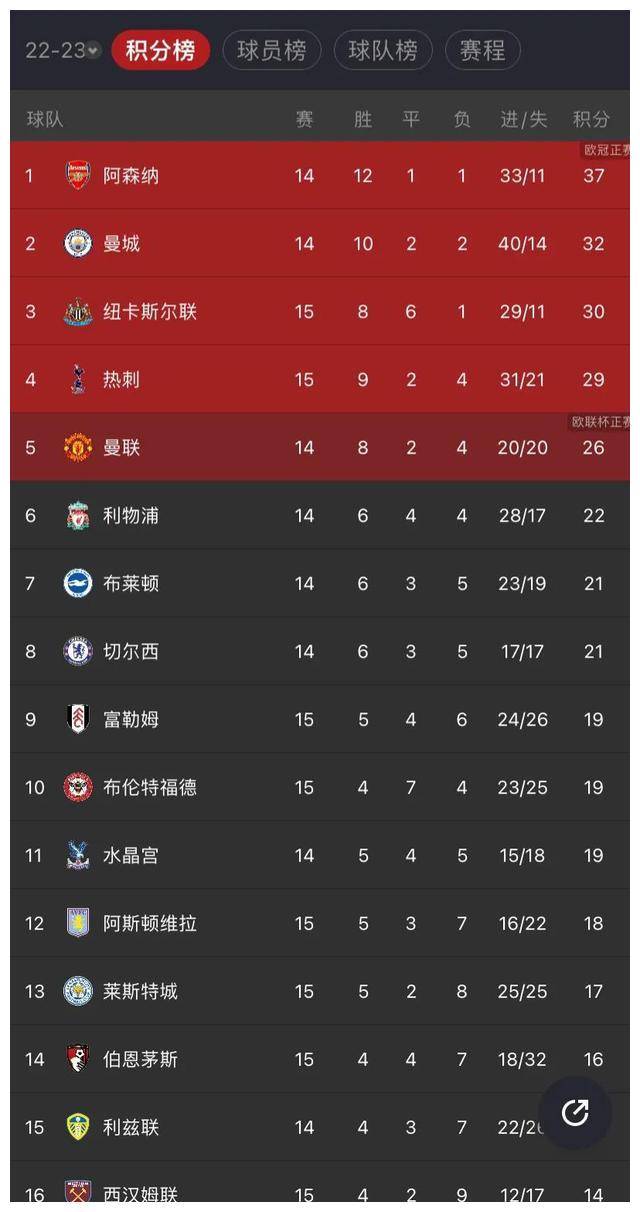The image size is (640, 1212).
Task: Tap the share icon button
Action: pyautogui.click(x=575, y=1112)
